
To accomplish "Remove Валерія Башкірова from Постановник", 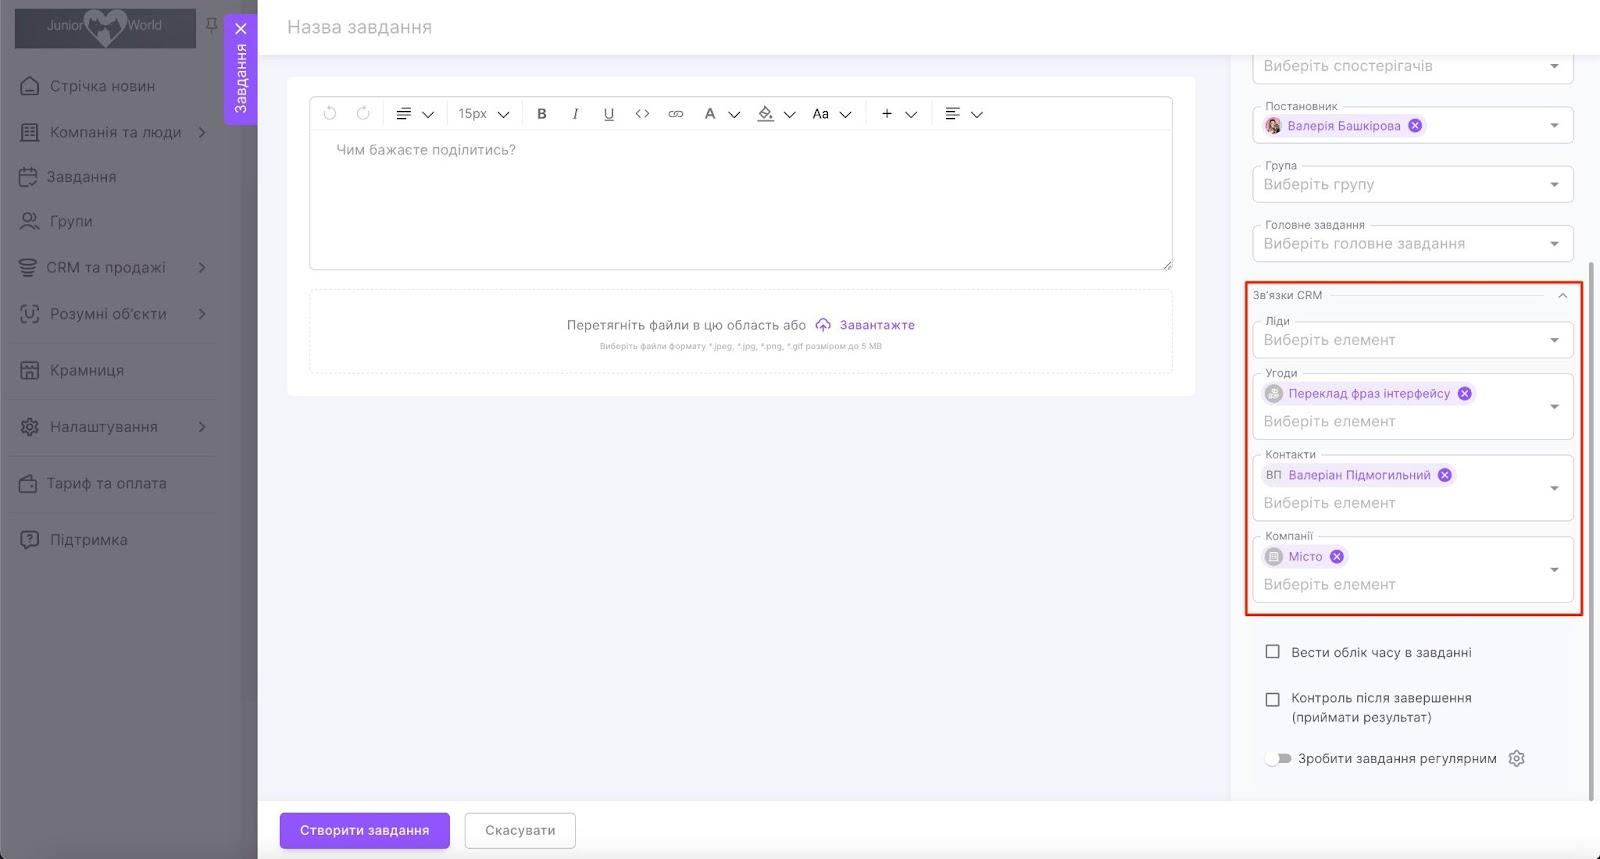I will point(1415,126).
